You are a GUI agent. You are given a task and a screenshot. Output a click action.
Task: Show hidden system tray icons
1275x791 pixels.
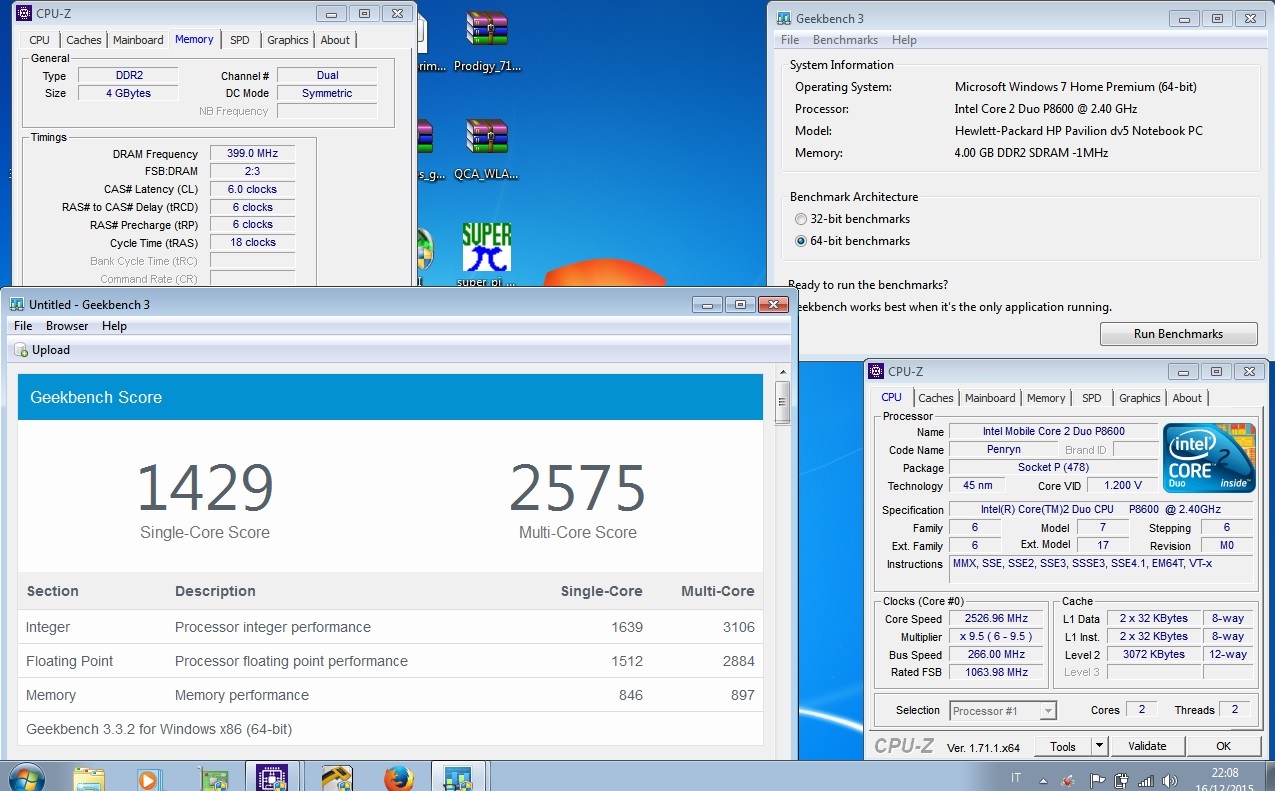pos(1043,780)
